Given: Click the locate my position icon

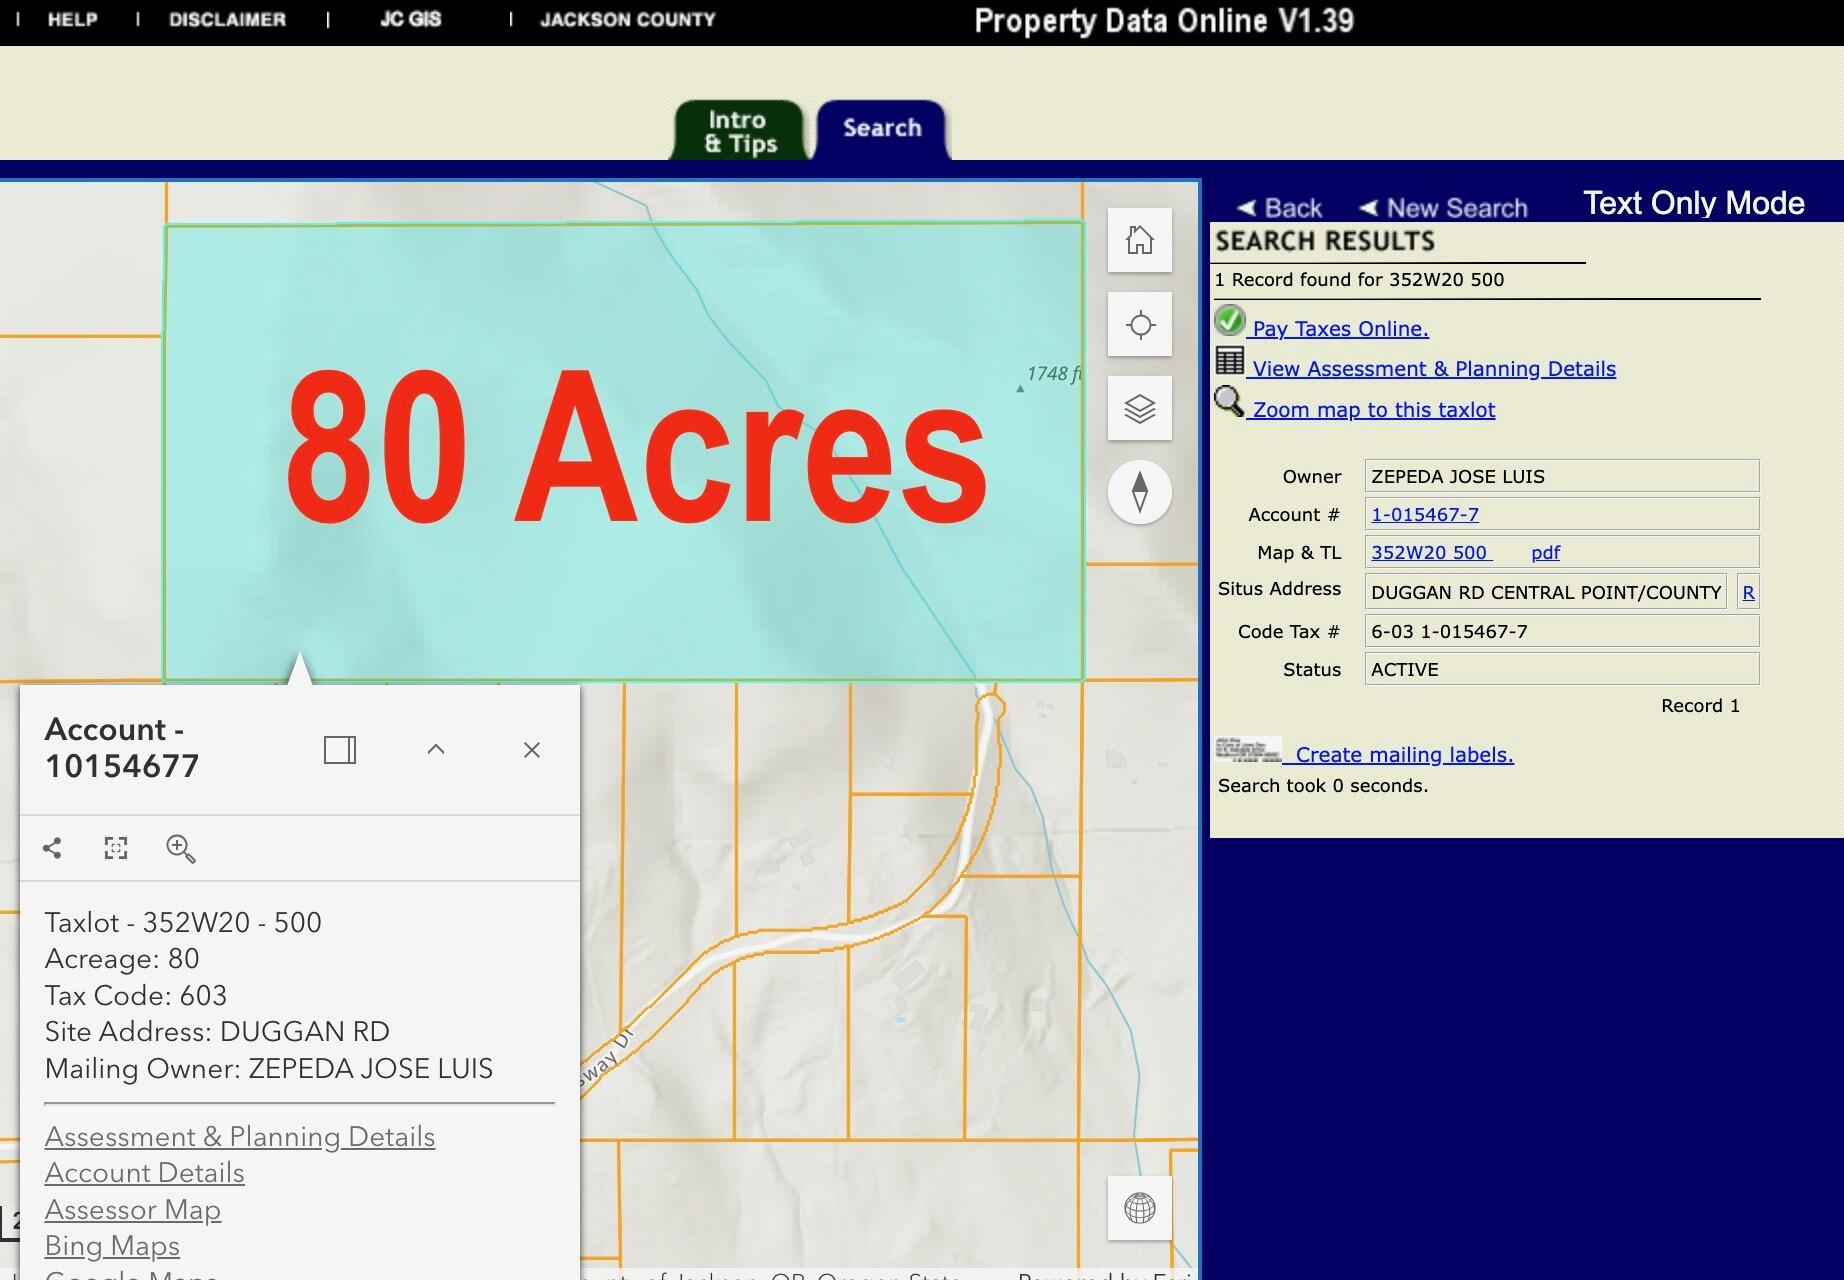Looking at the screenshot, I should [1139, 325].
